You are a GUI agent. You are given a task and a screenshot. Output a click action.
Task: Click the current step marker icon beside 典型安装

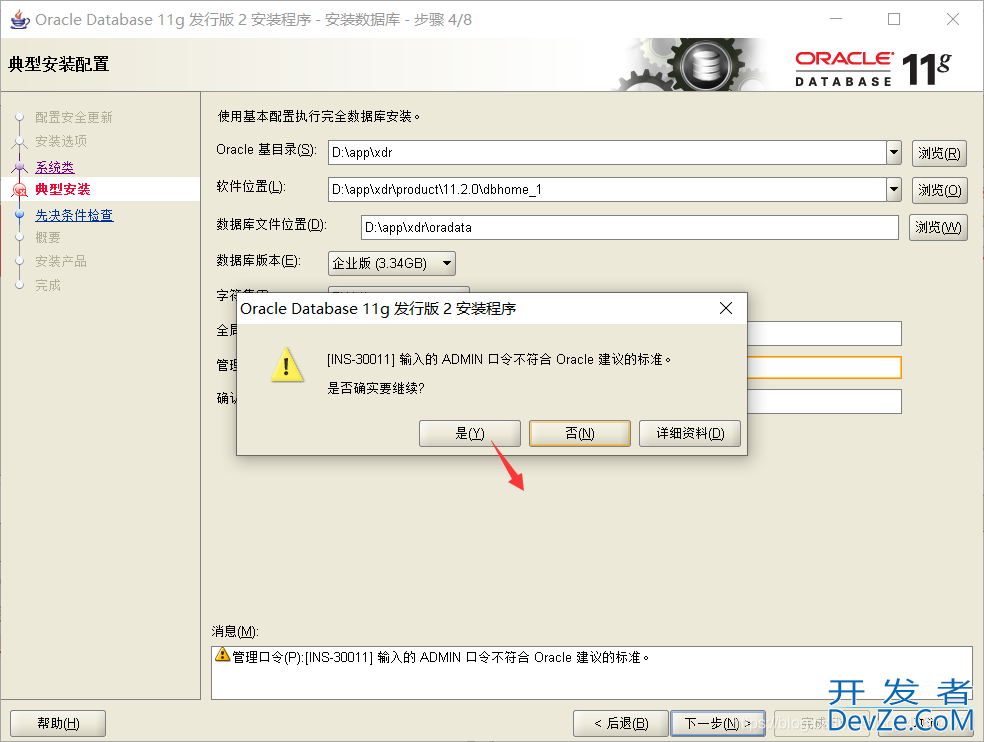pyautogui.click(x=19, y=190)
